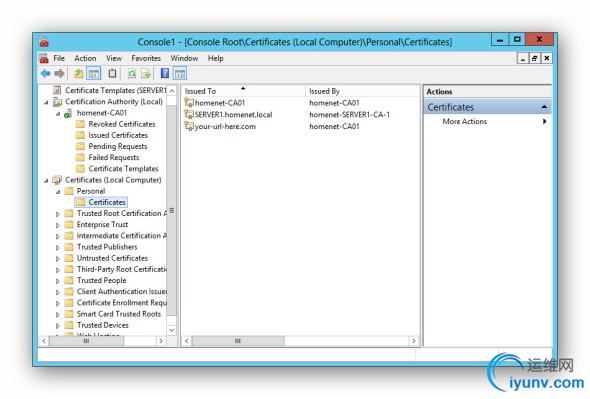Open Issued Certificates folder
The image size is (590, 399).
[x=118, y=135]
